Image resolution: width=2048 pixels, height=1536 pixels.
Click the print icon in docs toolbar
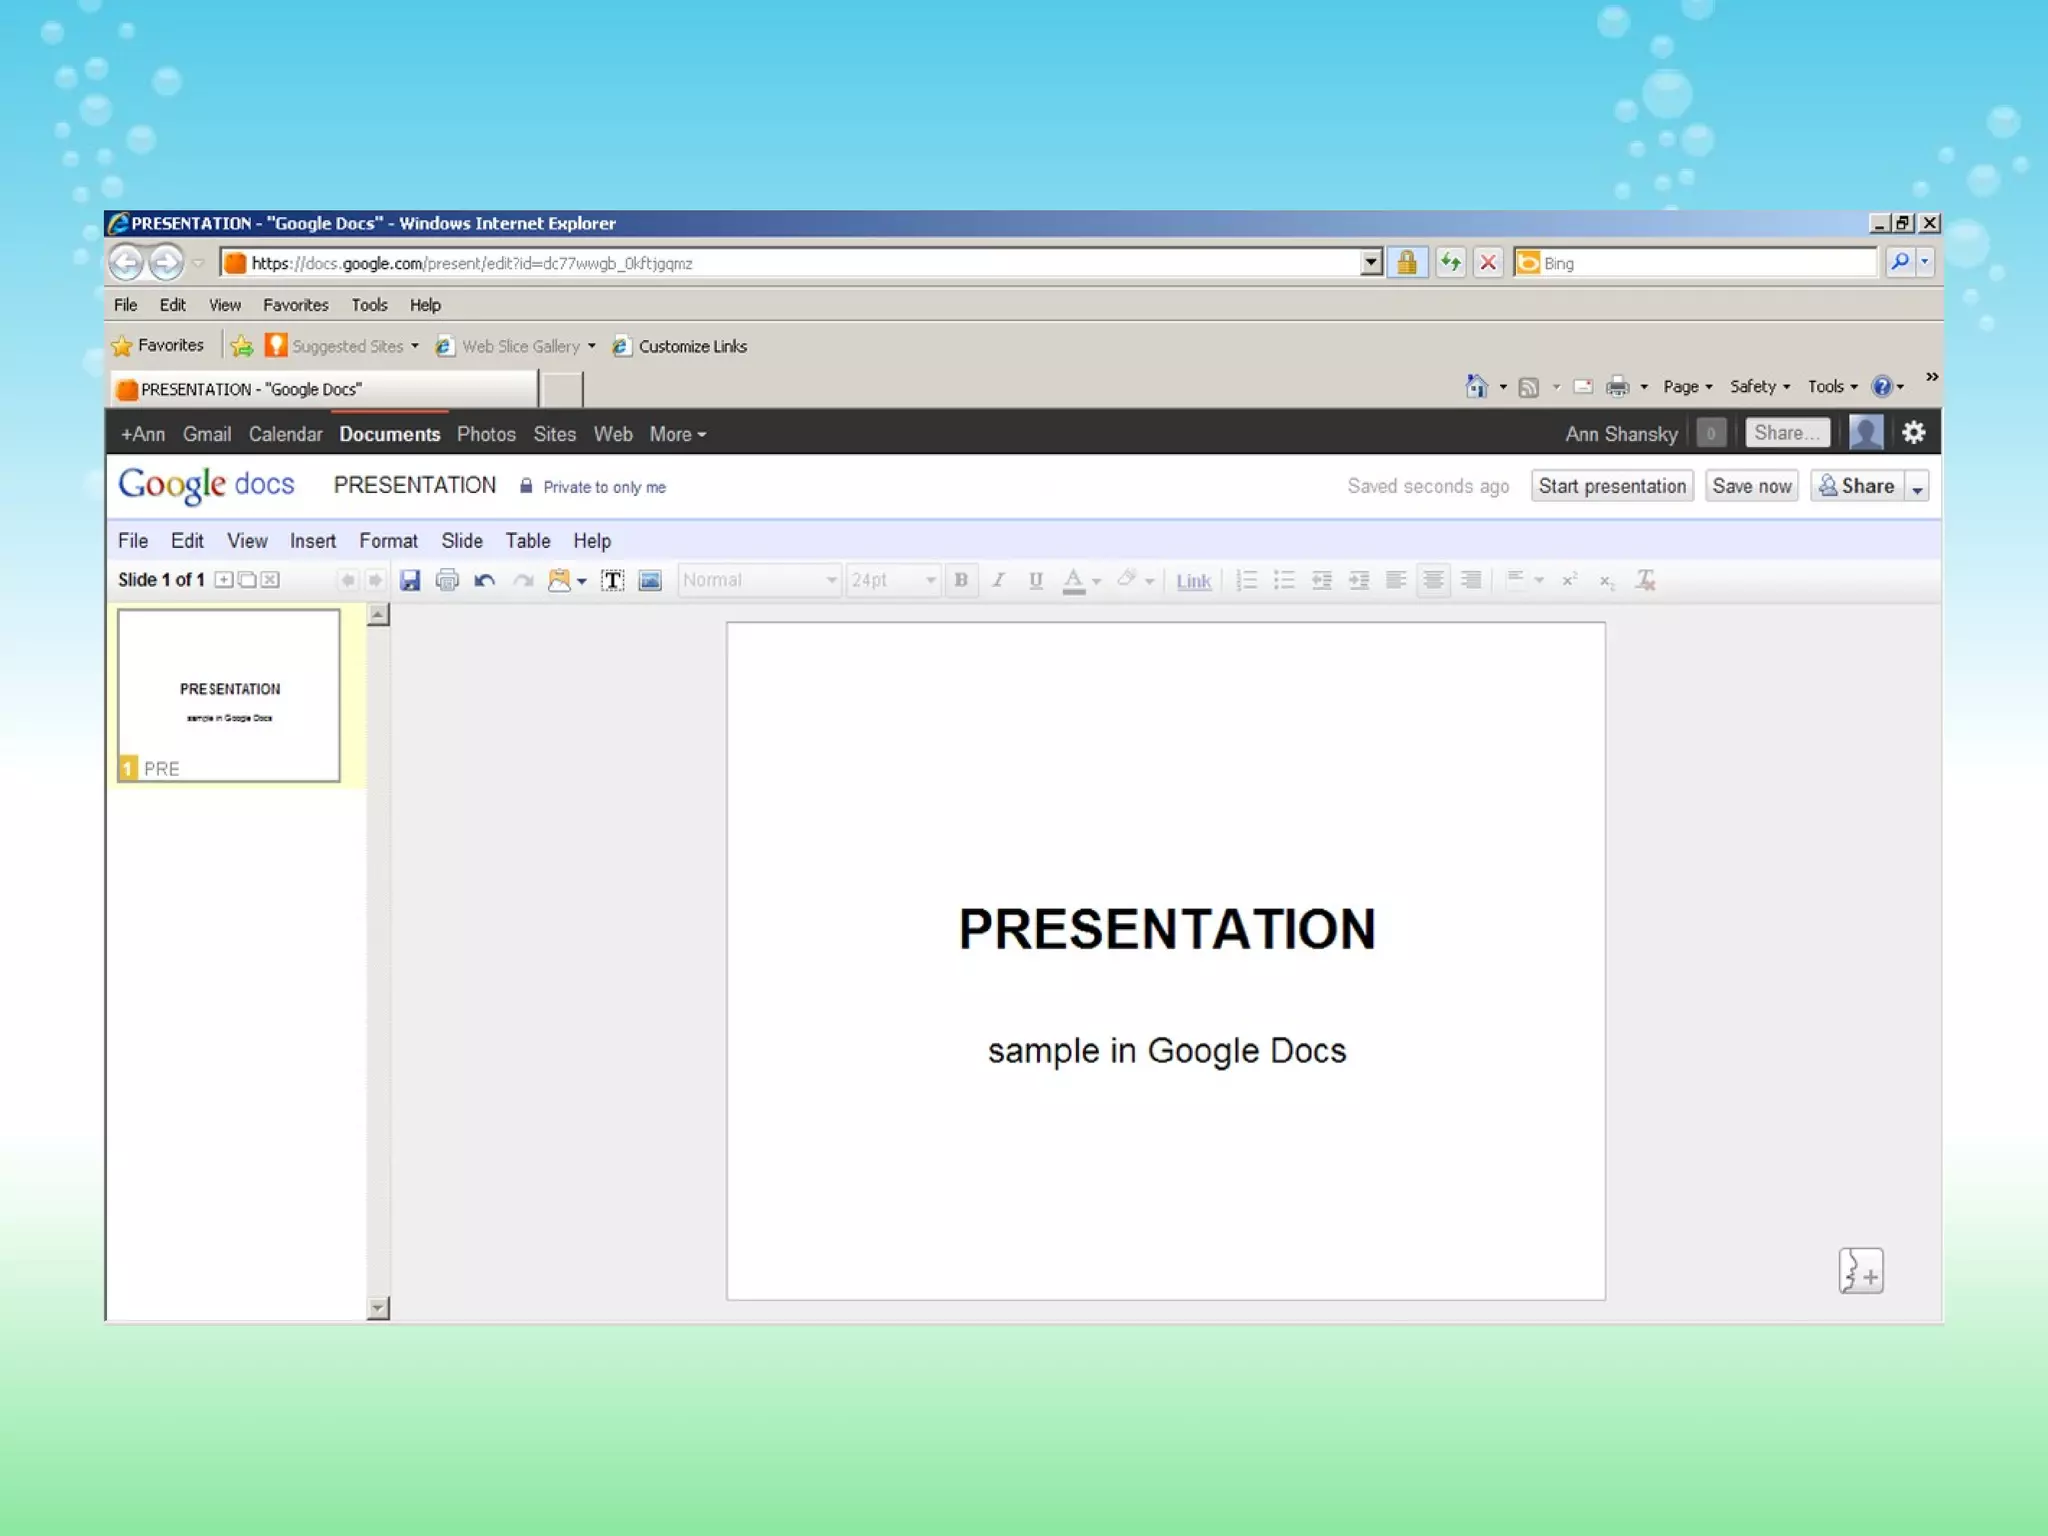[x=447, y=580]
